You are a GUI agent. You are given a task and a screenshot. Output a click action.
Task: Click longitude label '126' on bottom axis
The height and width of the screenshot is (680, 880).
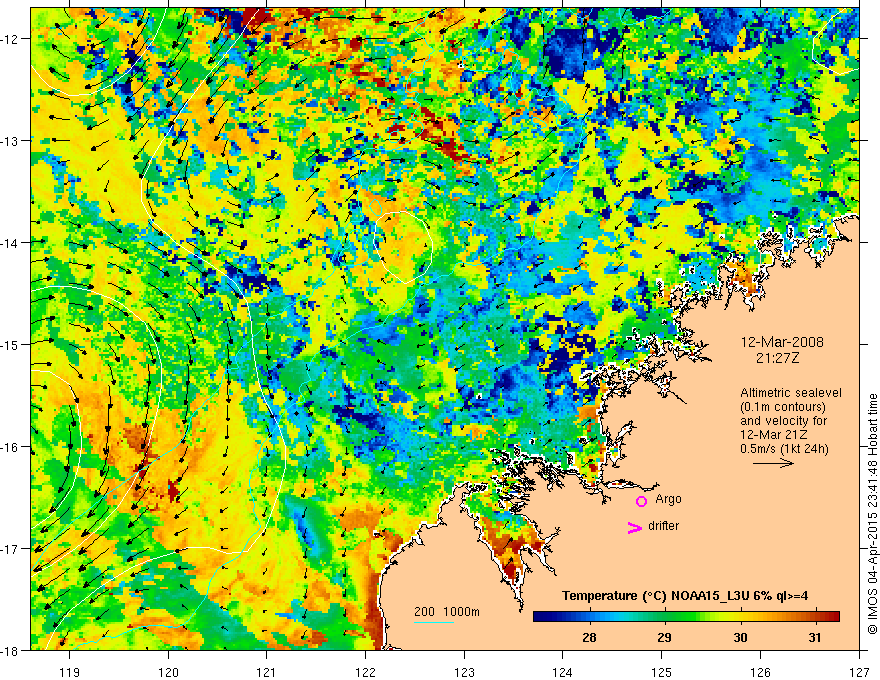tap(760, 672)
